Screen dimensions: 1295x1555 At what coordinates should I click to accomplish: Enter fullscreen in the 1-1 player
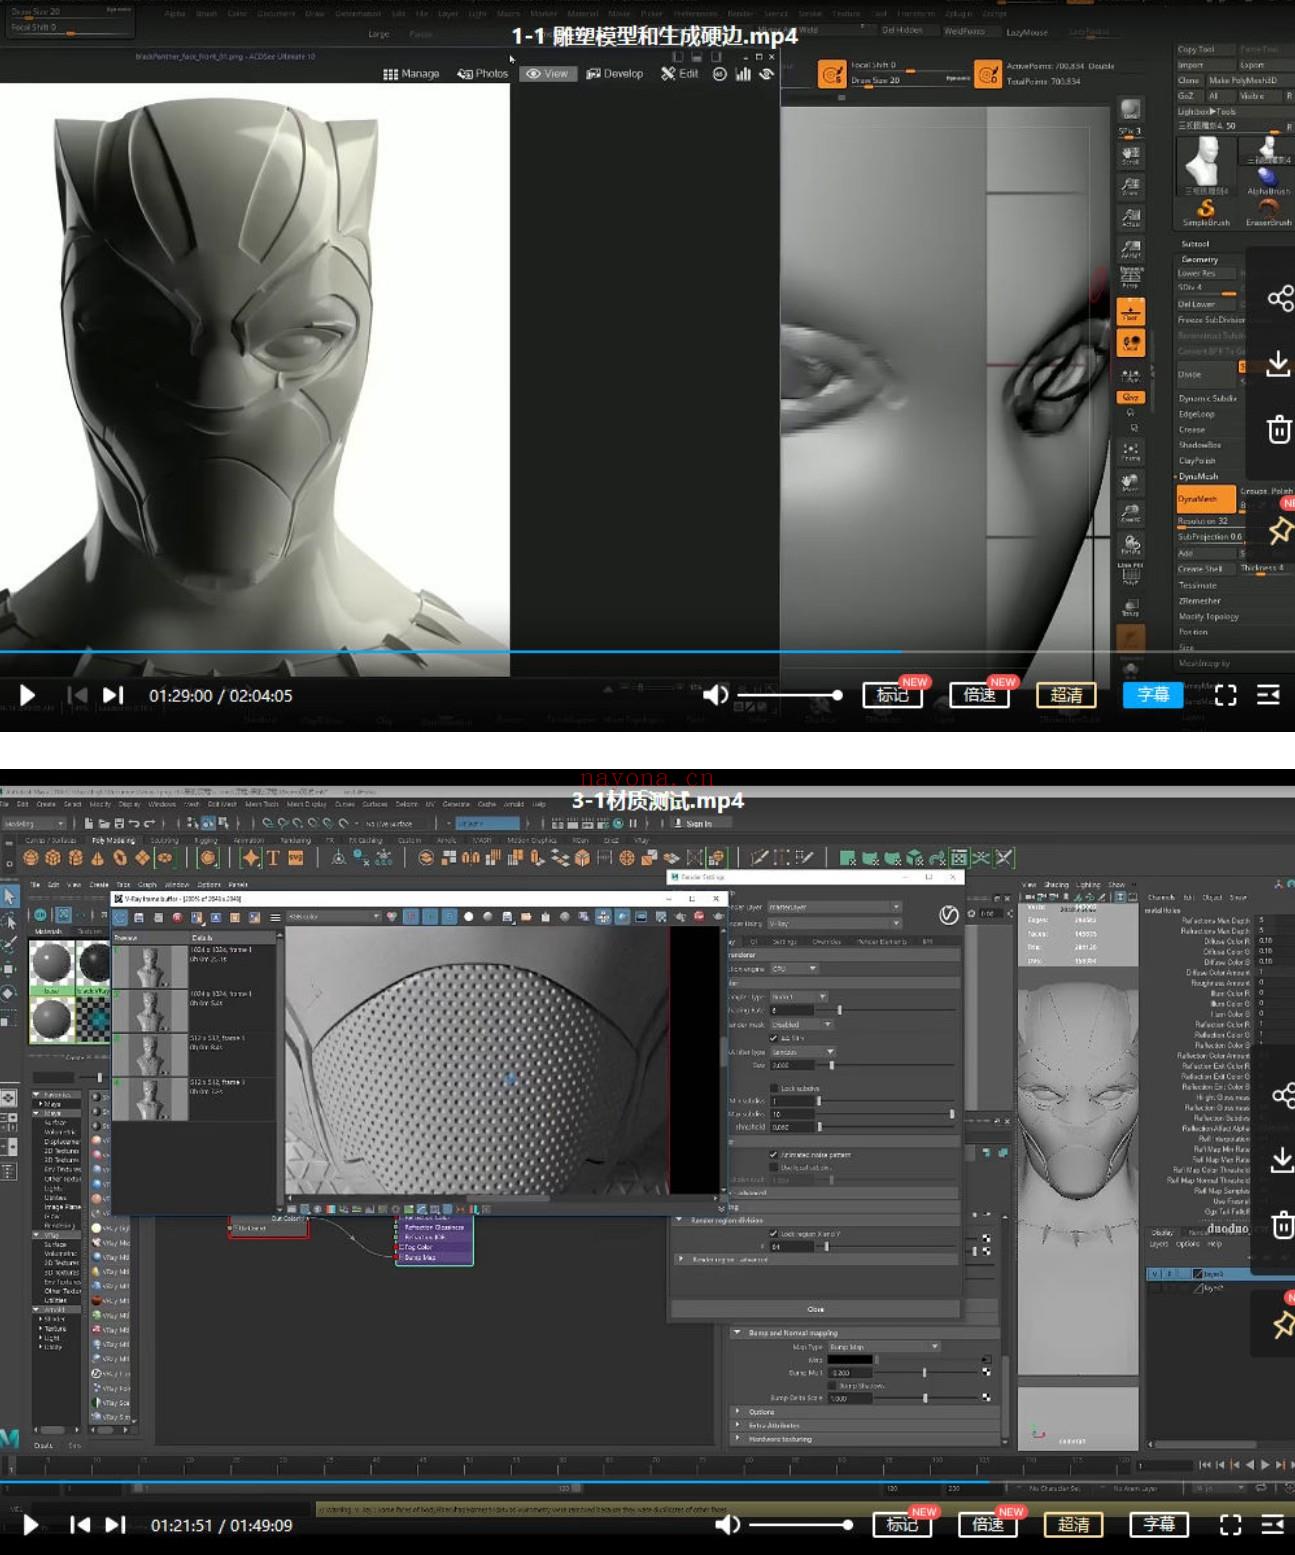(x=1226, y=695)
